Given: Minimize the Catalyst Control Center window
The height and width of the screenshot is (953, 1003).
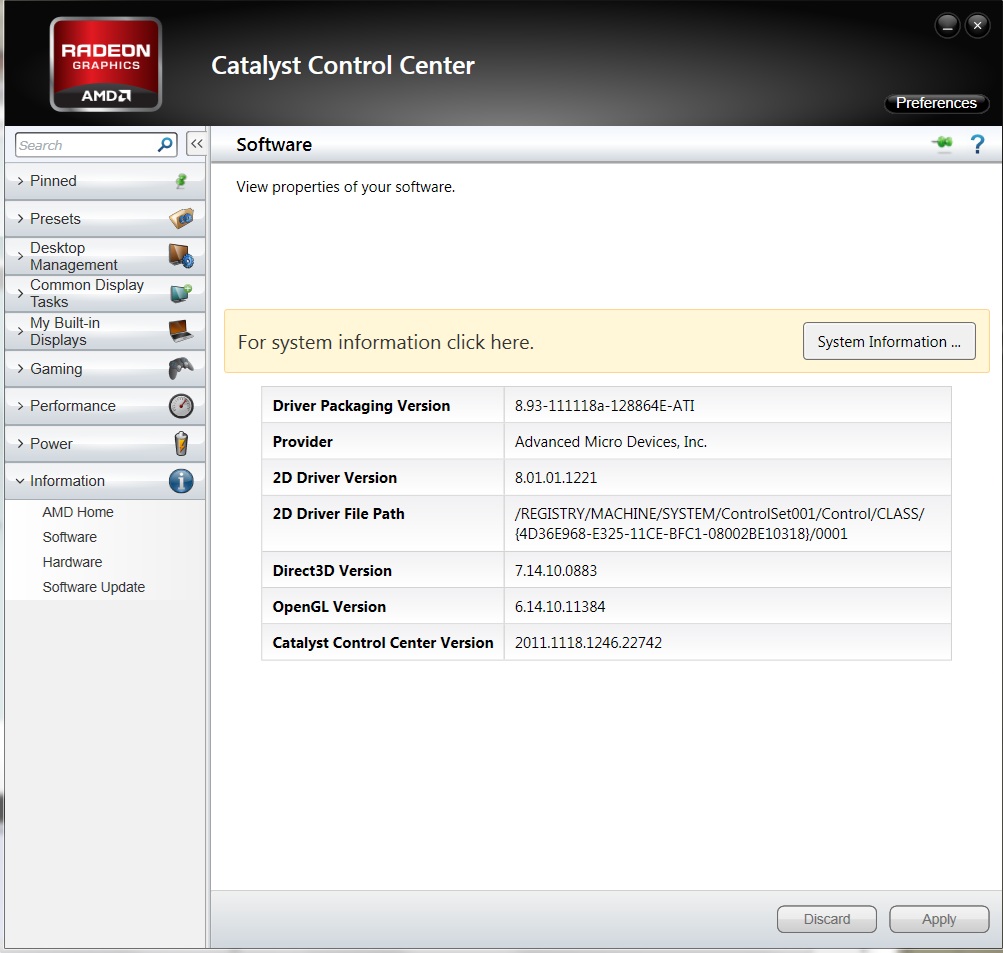Looking at the screenshot, I should 947,26.
